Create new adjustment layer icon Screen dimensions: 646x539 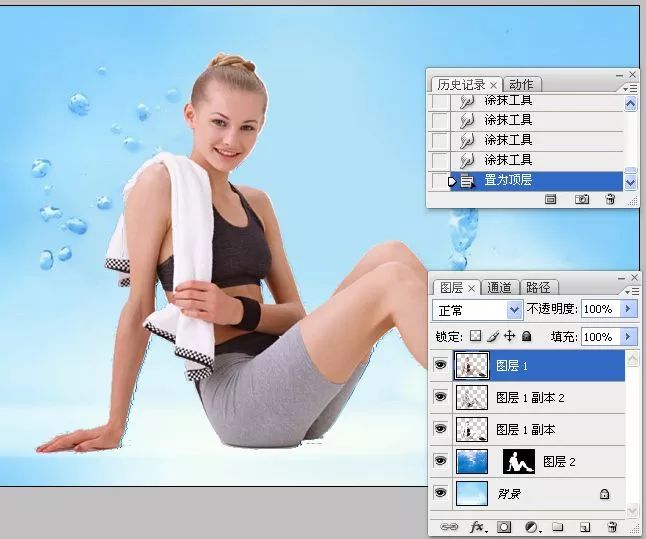[532, 527]
